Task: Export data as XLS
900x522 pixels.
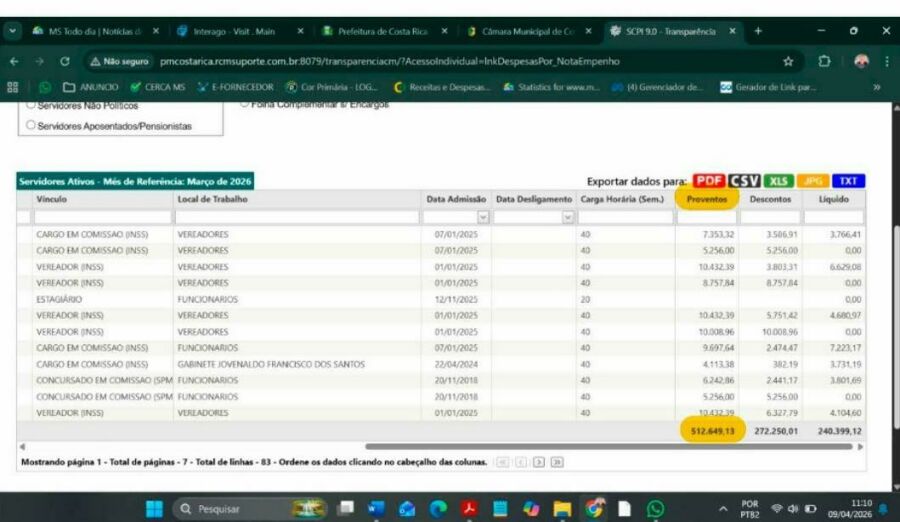Action: click(778, 181)
